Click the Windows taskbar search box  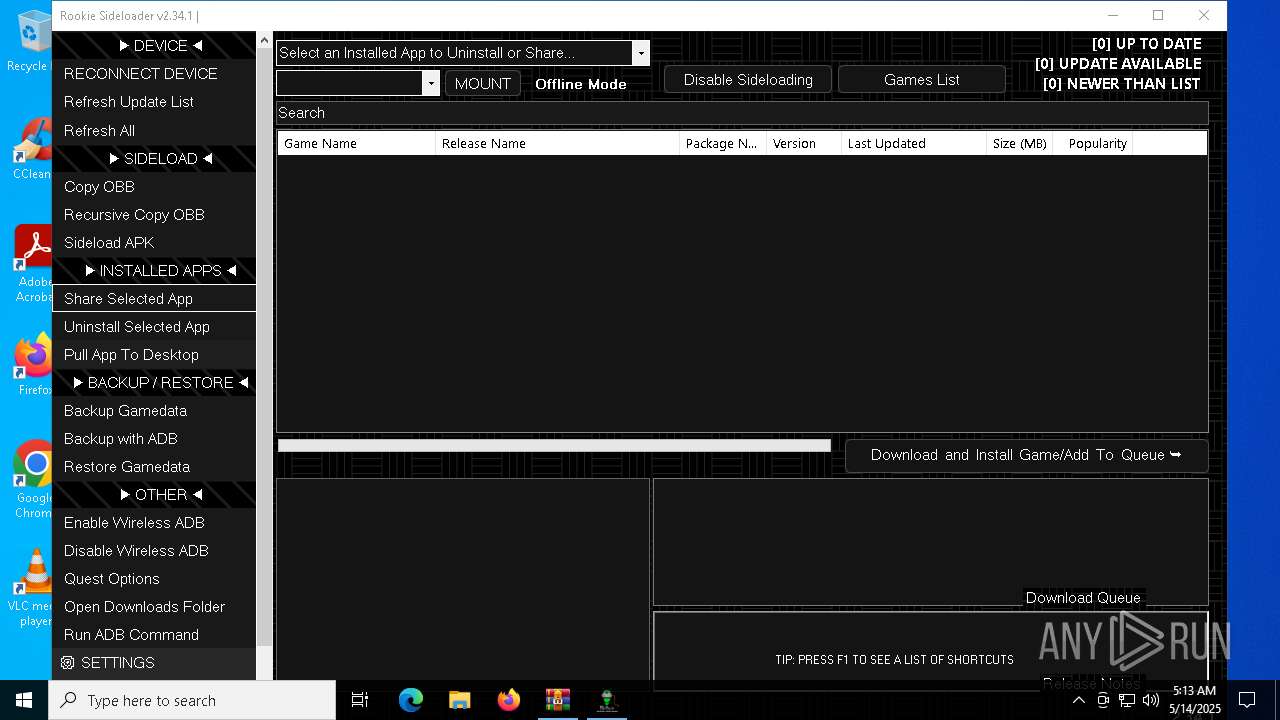coord(192,700)
